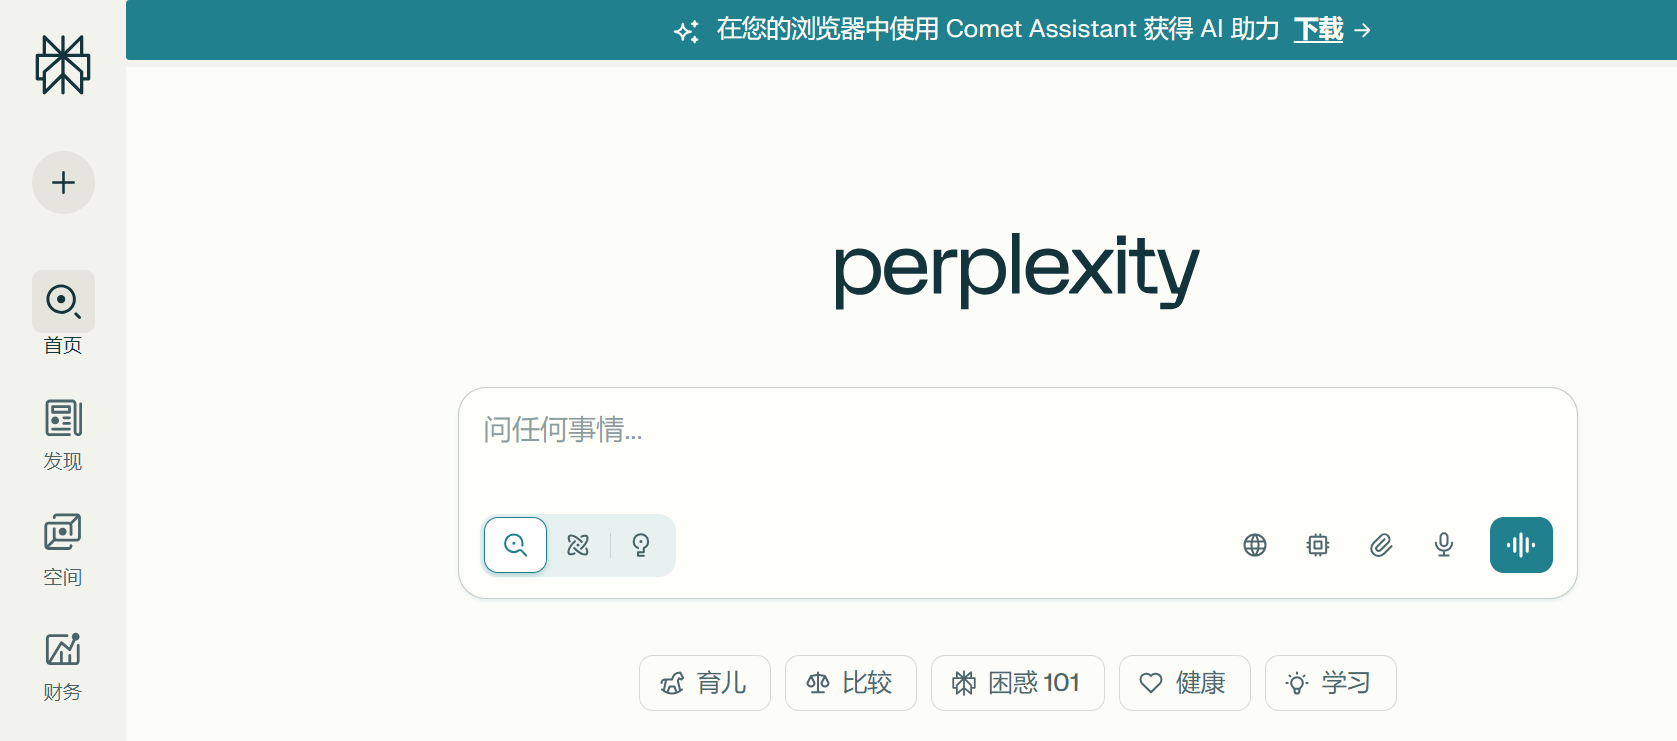This screenshot has height=741, width=1677.
Task: Select the 育儿 parenting suggestion
Action: pos(704,683)
